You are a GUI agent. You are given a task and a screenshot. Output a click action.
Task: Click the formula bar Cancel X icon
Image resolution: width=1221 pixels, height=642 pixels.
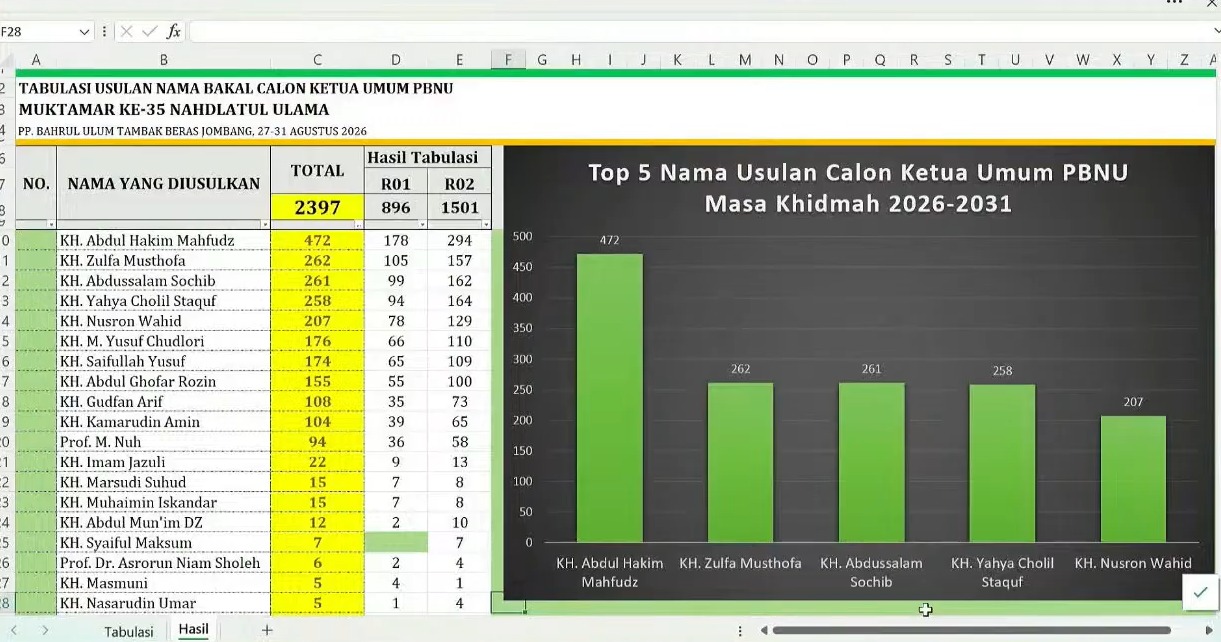(127, 31)
